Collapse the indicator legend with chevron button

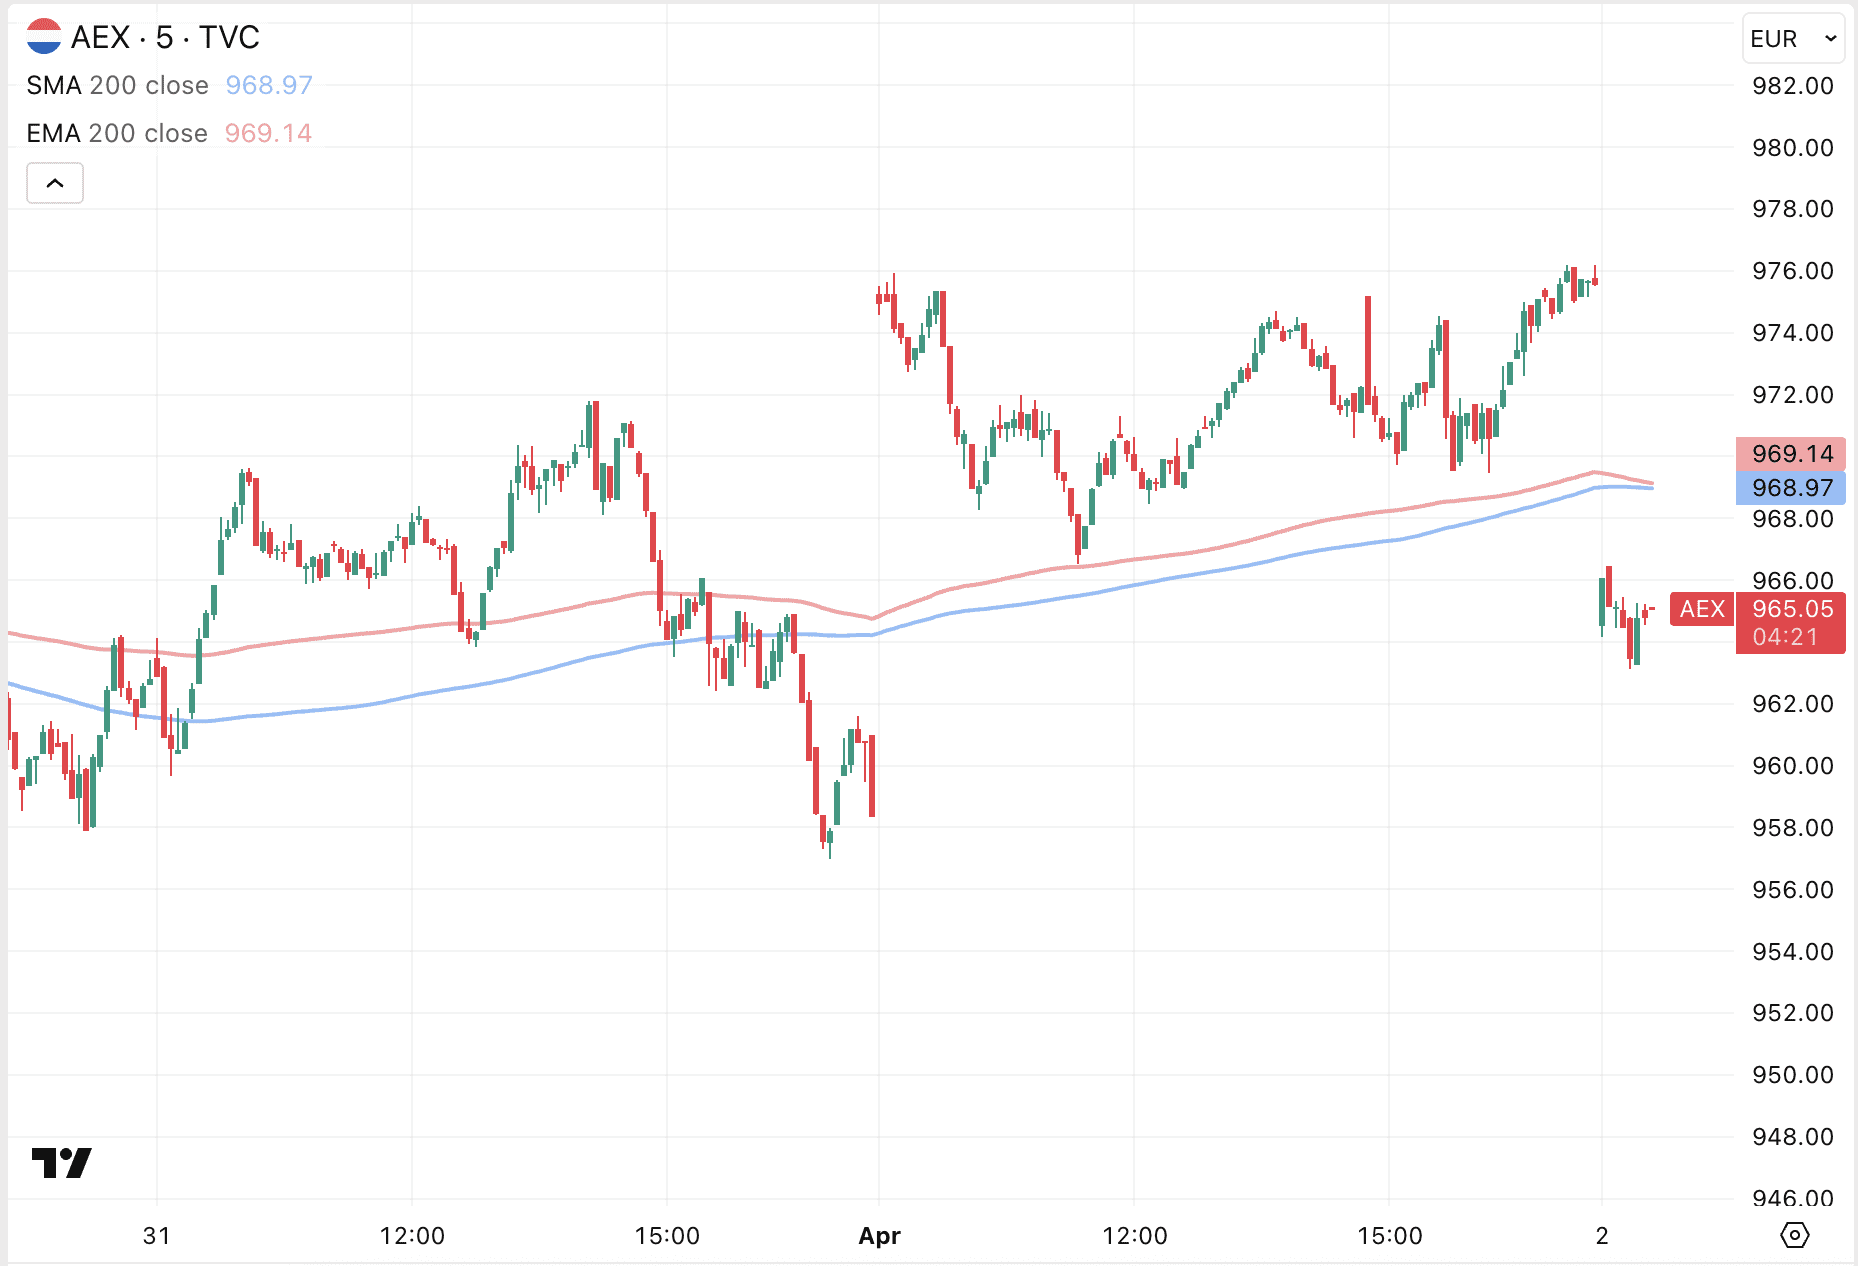tap(55, 183)
